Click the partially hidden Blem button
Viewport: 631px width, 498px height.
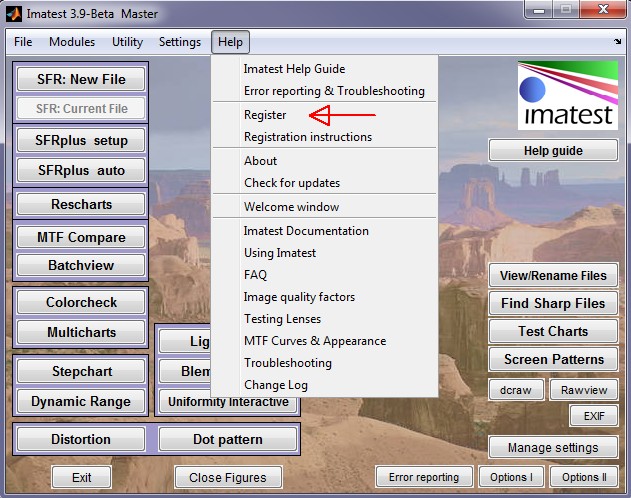point(185,371)
